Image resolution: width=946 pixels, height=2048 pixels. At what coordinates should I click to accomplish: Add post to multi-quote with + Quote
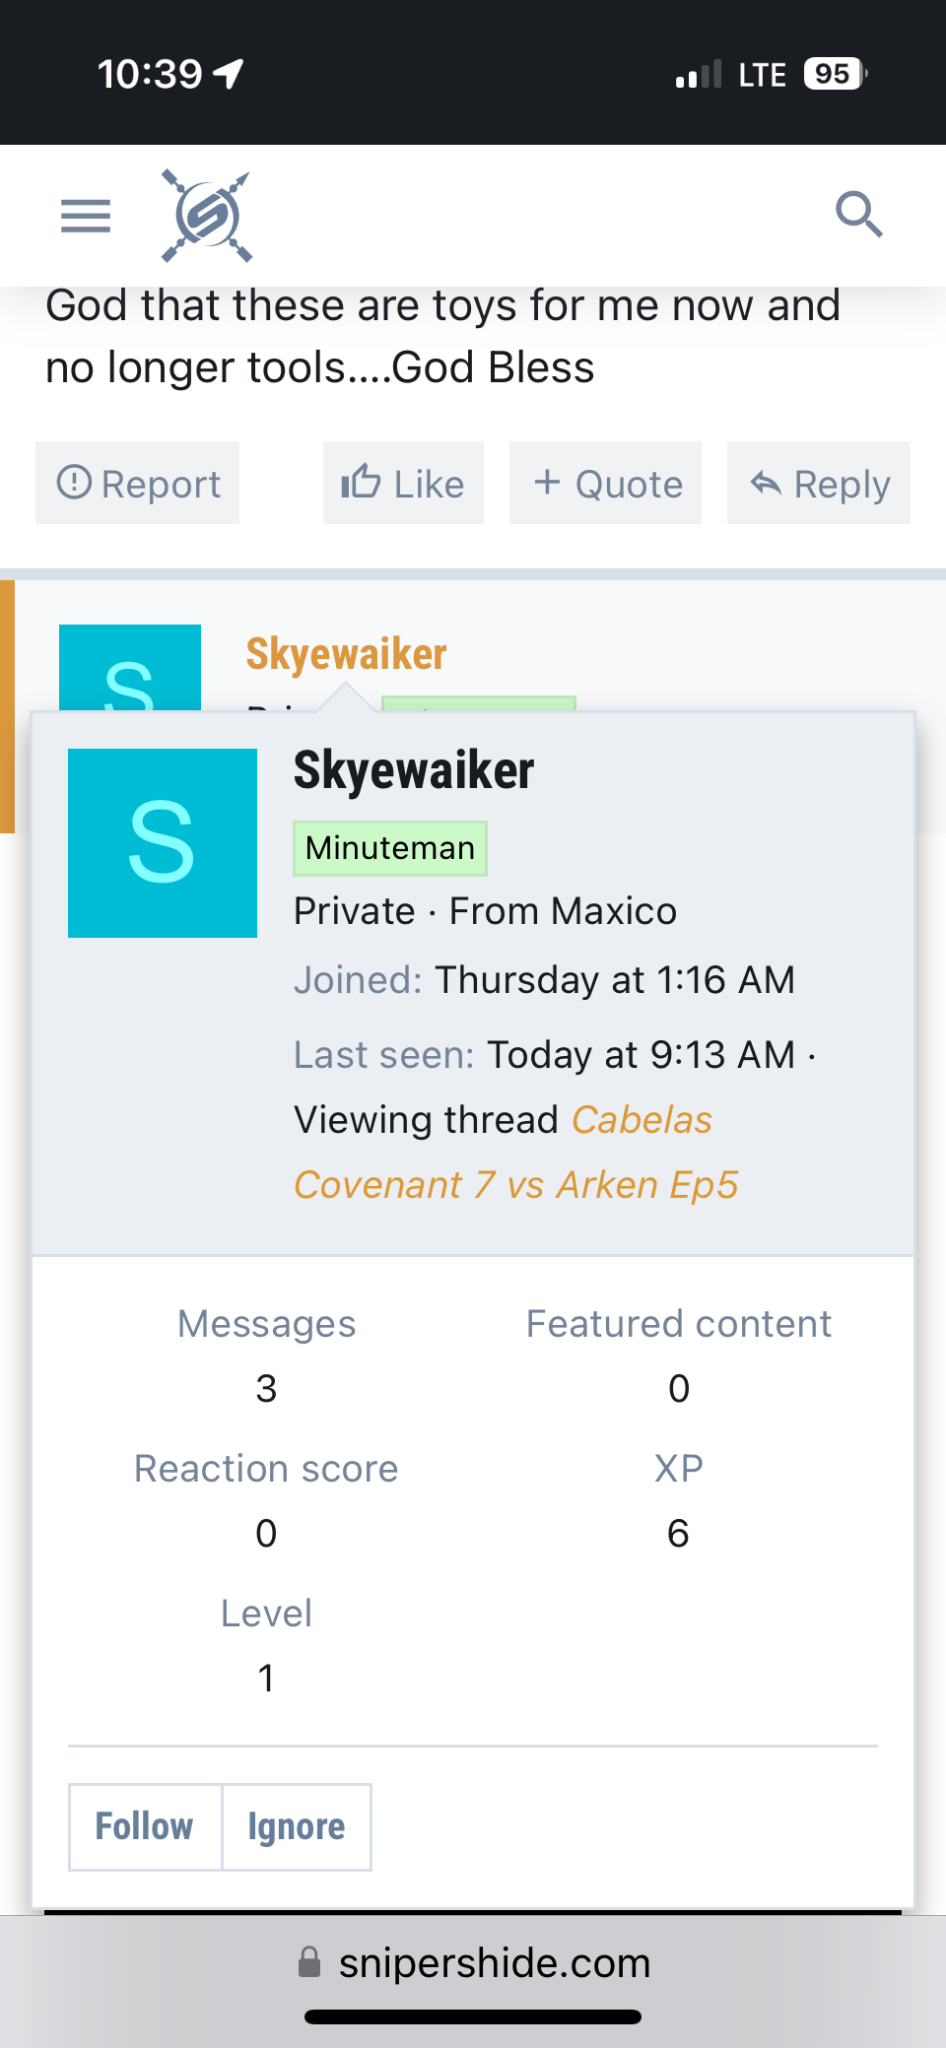point(606,483)
